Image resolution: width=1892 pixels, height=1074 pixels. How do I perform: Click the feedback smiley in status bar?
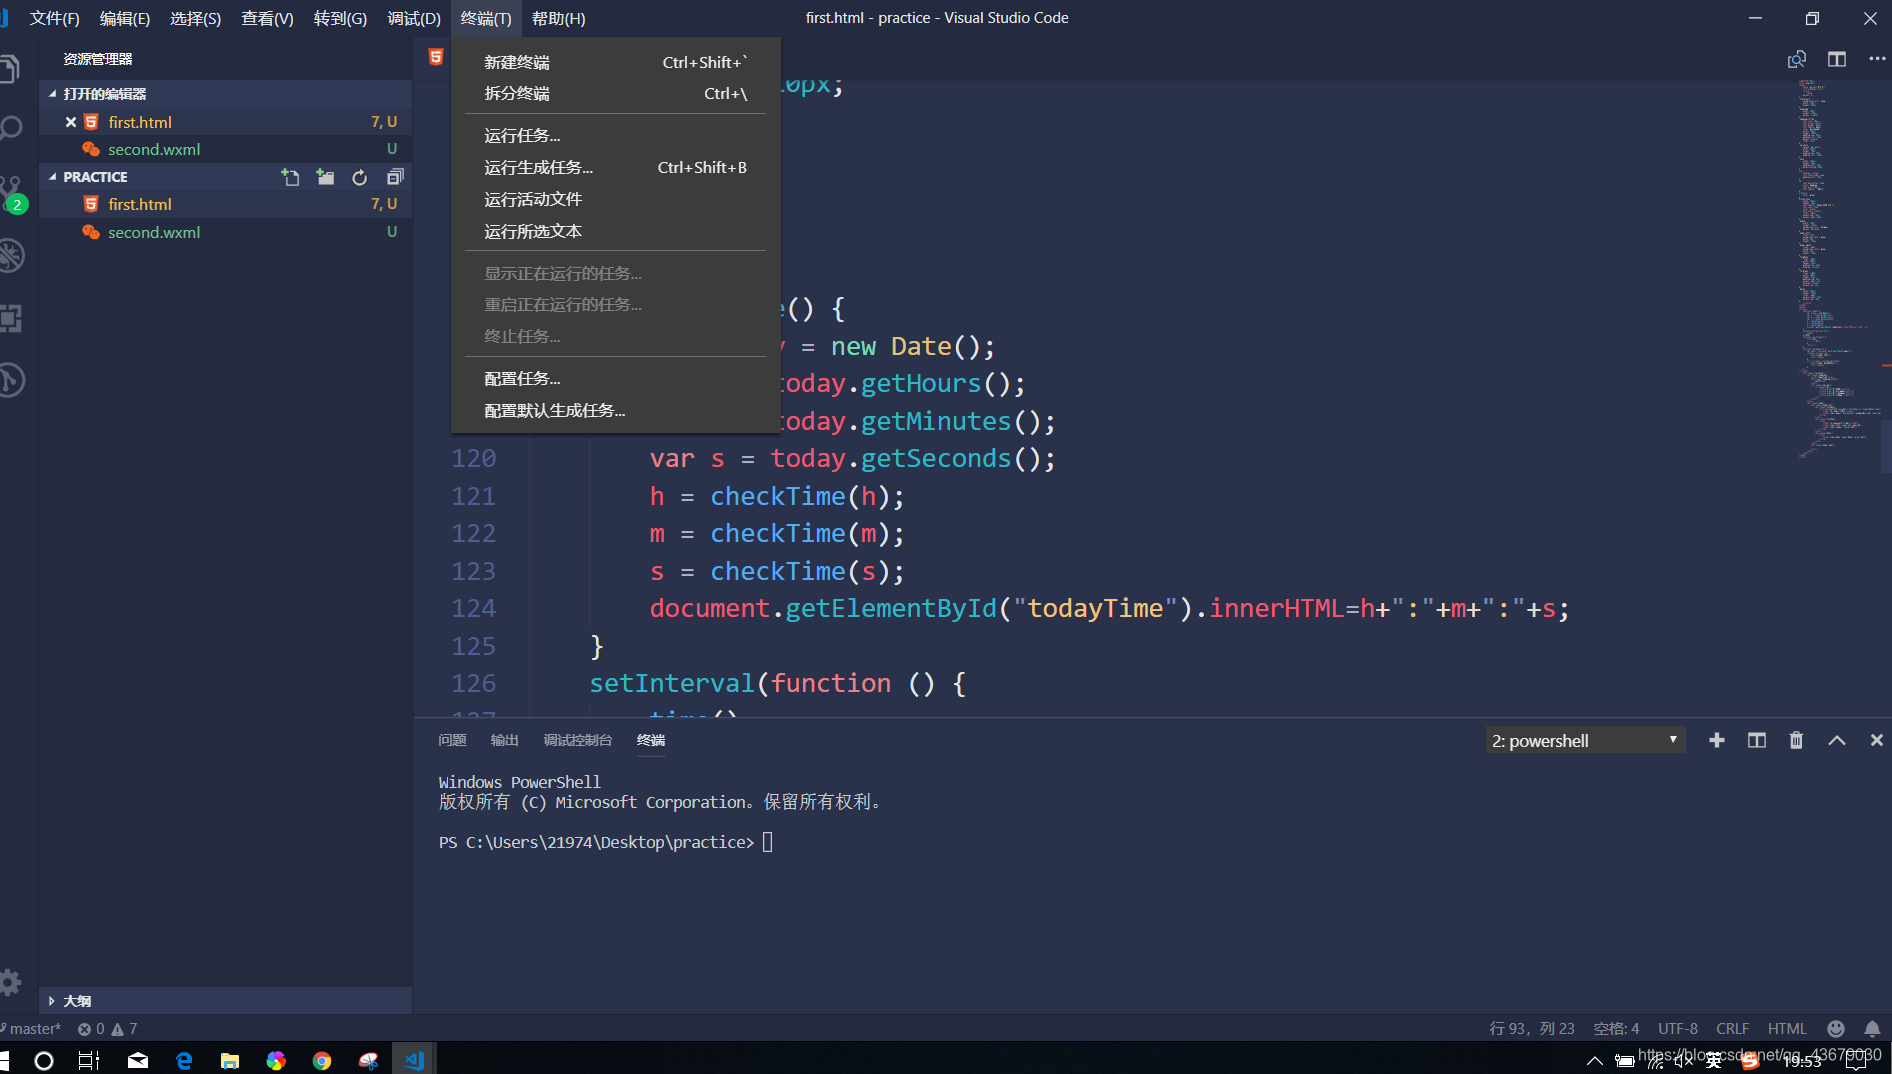pyautogui.click(x=1835, y=1028)
